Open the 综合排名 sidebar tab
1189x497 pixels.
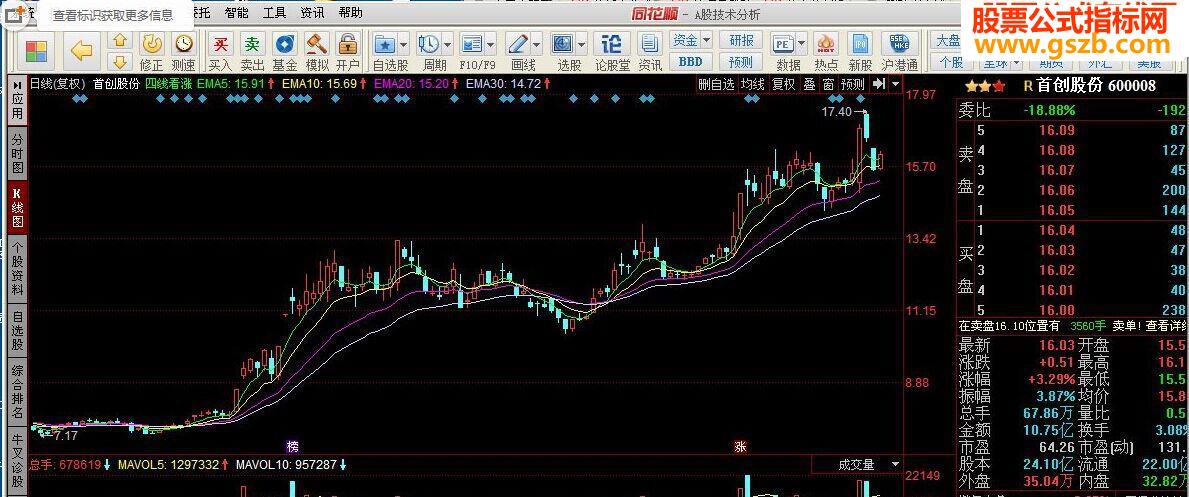click(17, 392)
